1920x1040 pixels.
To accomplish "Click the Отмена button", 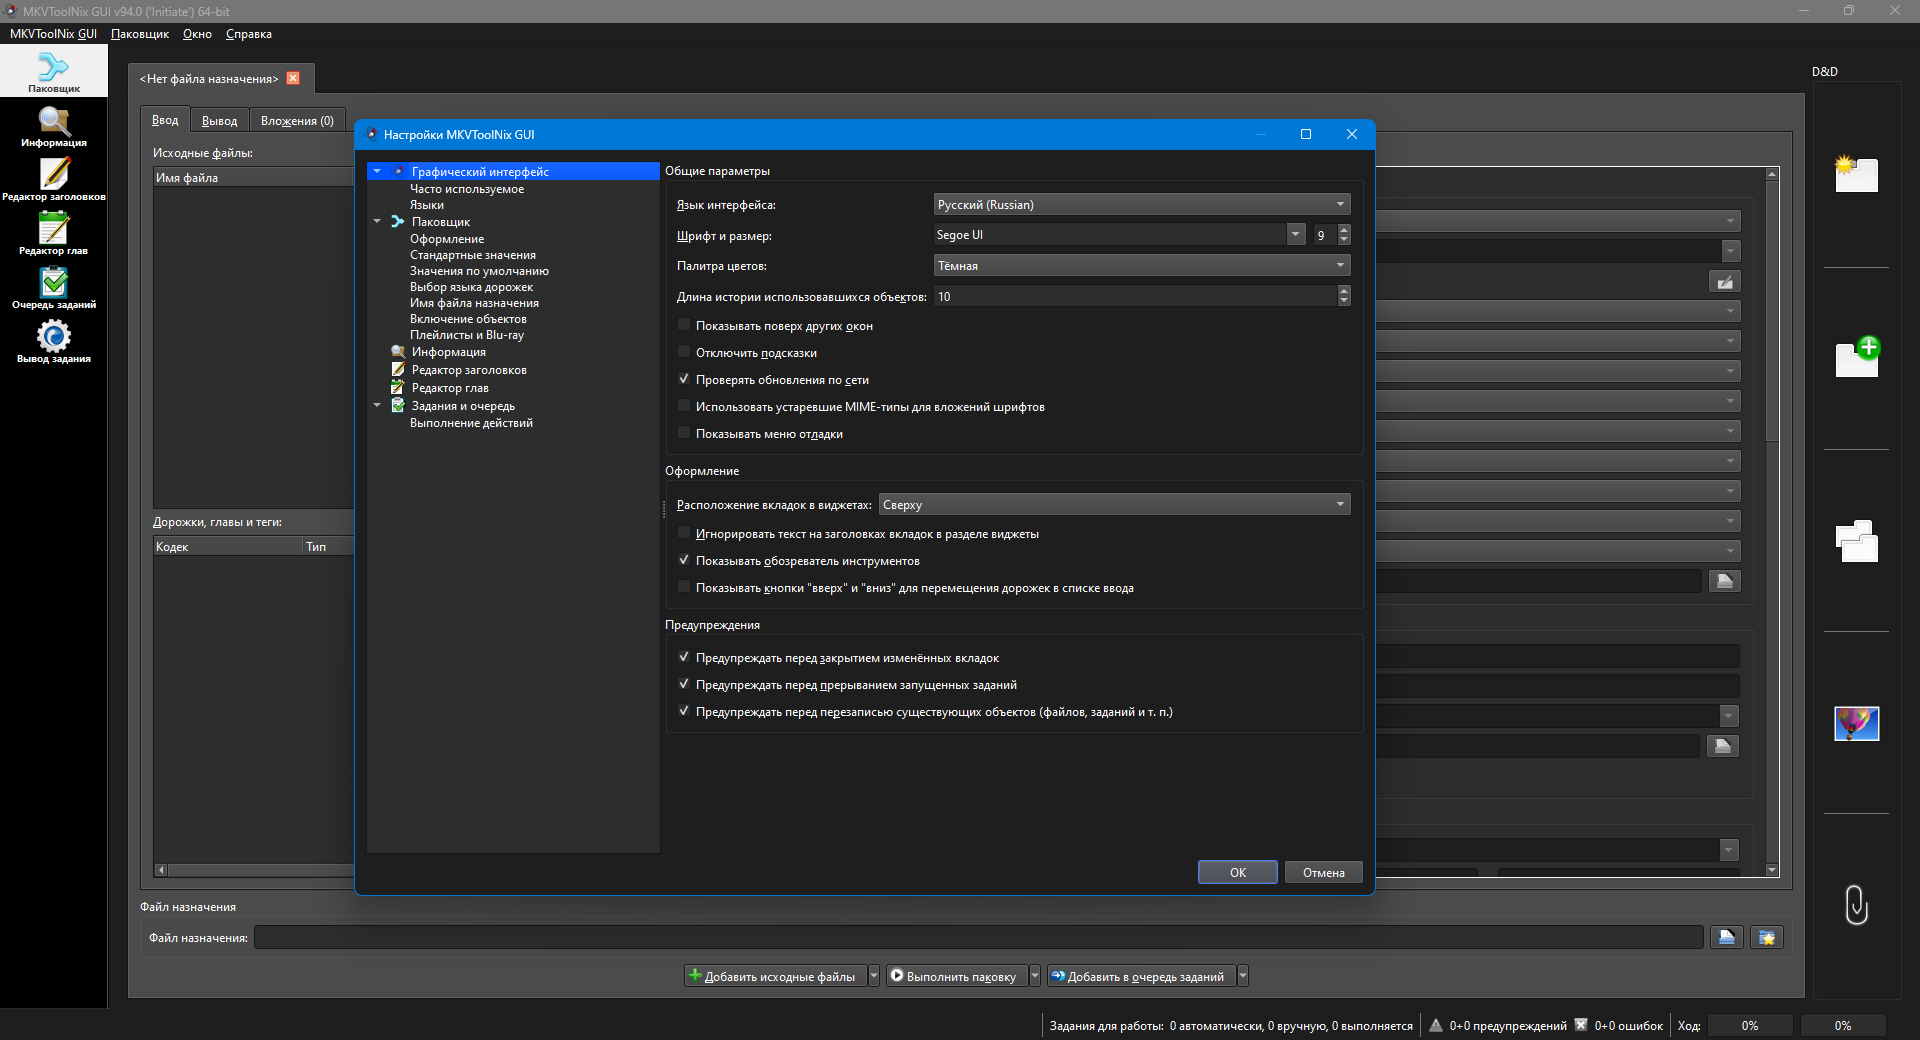I will [x=1323, y=872].
